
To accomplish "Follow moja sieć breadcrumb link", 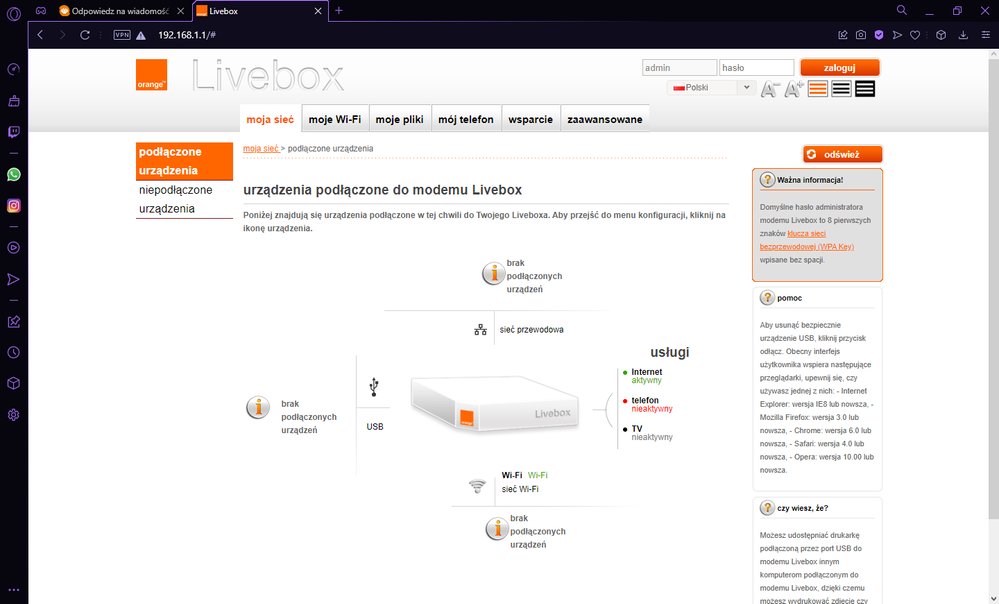I will tap(261, 148).
